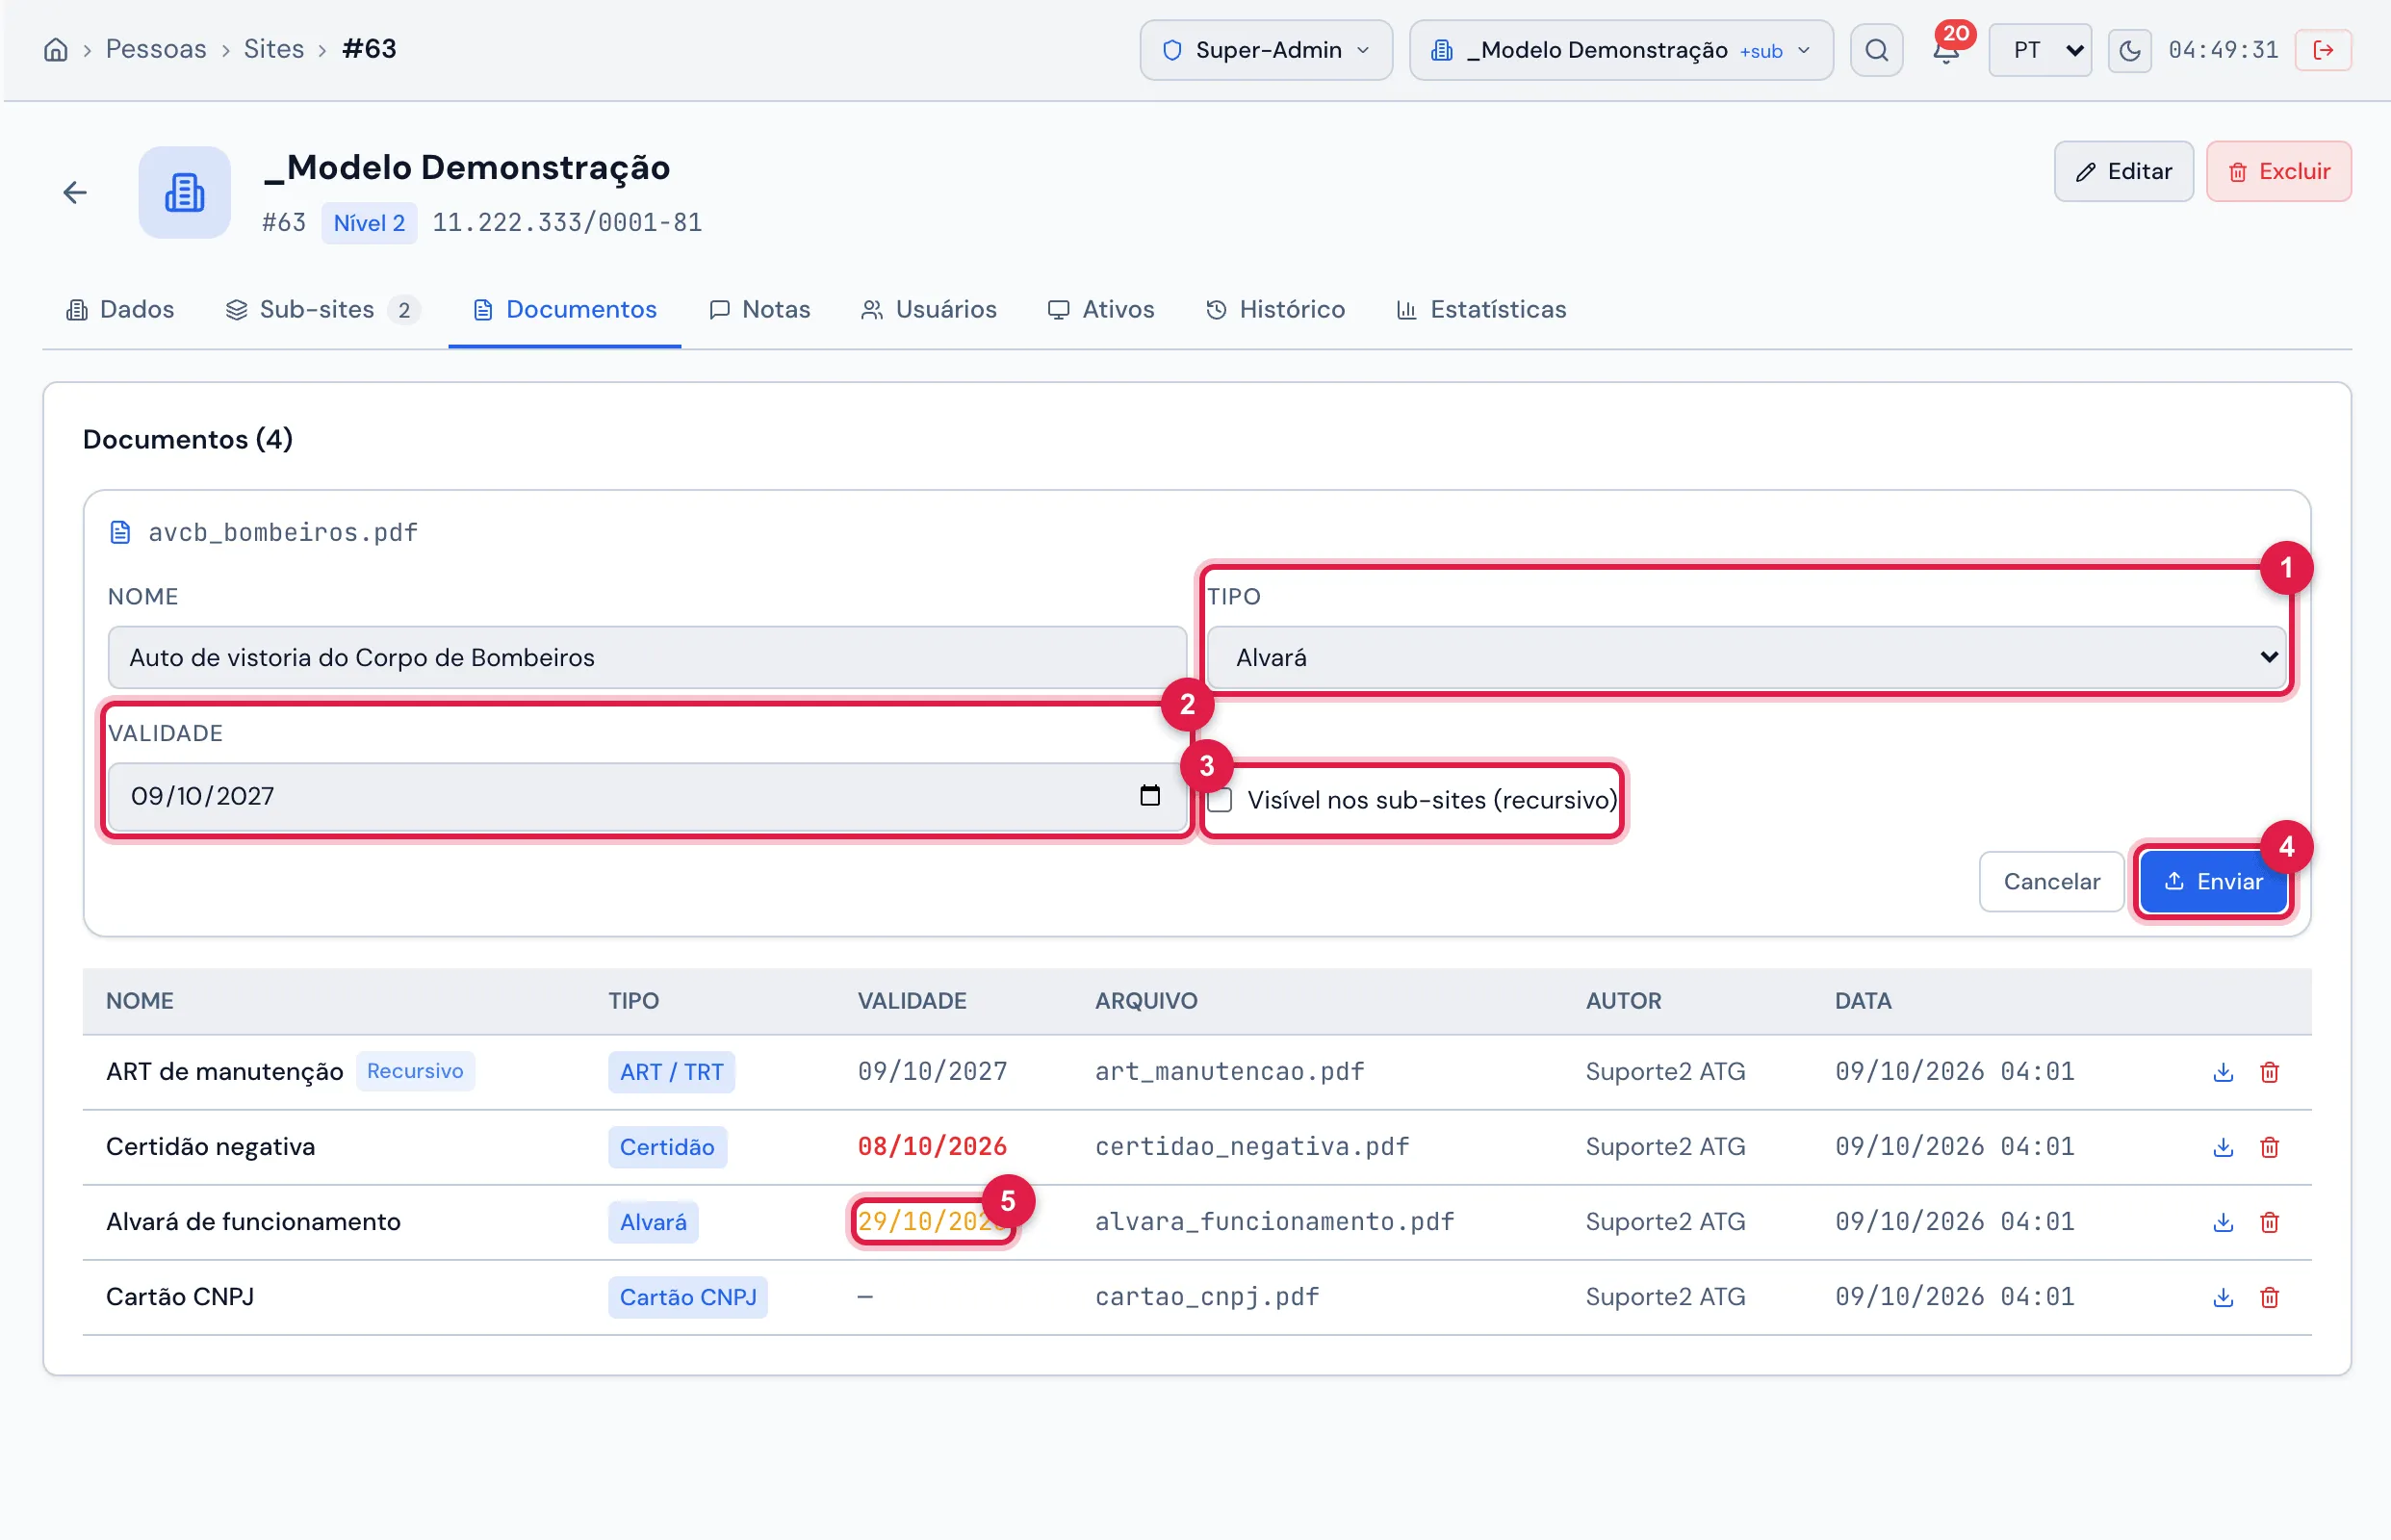The width and height of the screenshot is (2391, 1540).
Task: Open the calendar picker in Validade field
Action: pyautogui.click(x=1150, y=795)
